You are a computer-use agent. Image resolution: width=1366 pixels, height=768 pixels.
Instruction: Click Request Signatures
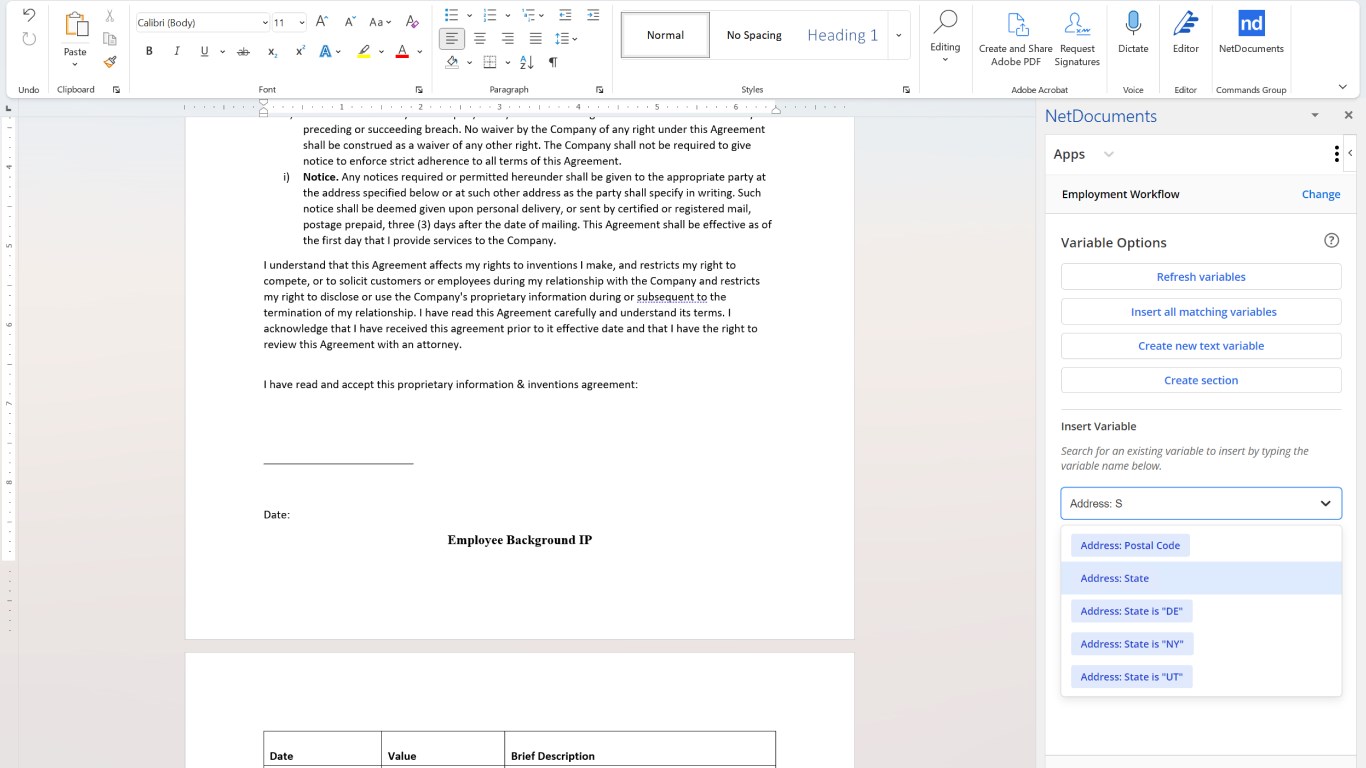click(1077, 39)
